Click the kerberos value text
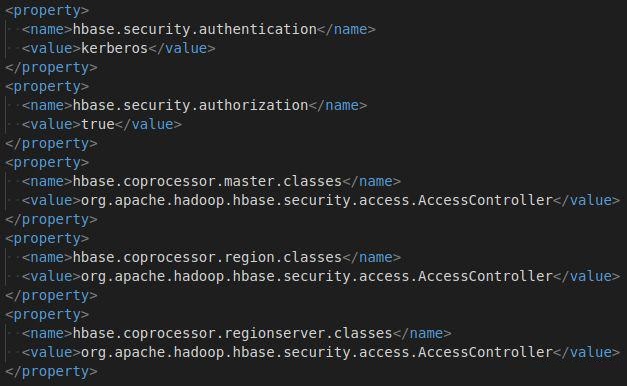Screen dimensions: 627x386 (114, 48)
